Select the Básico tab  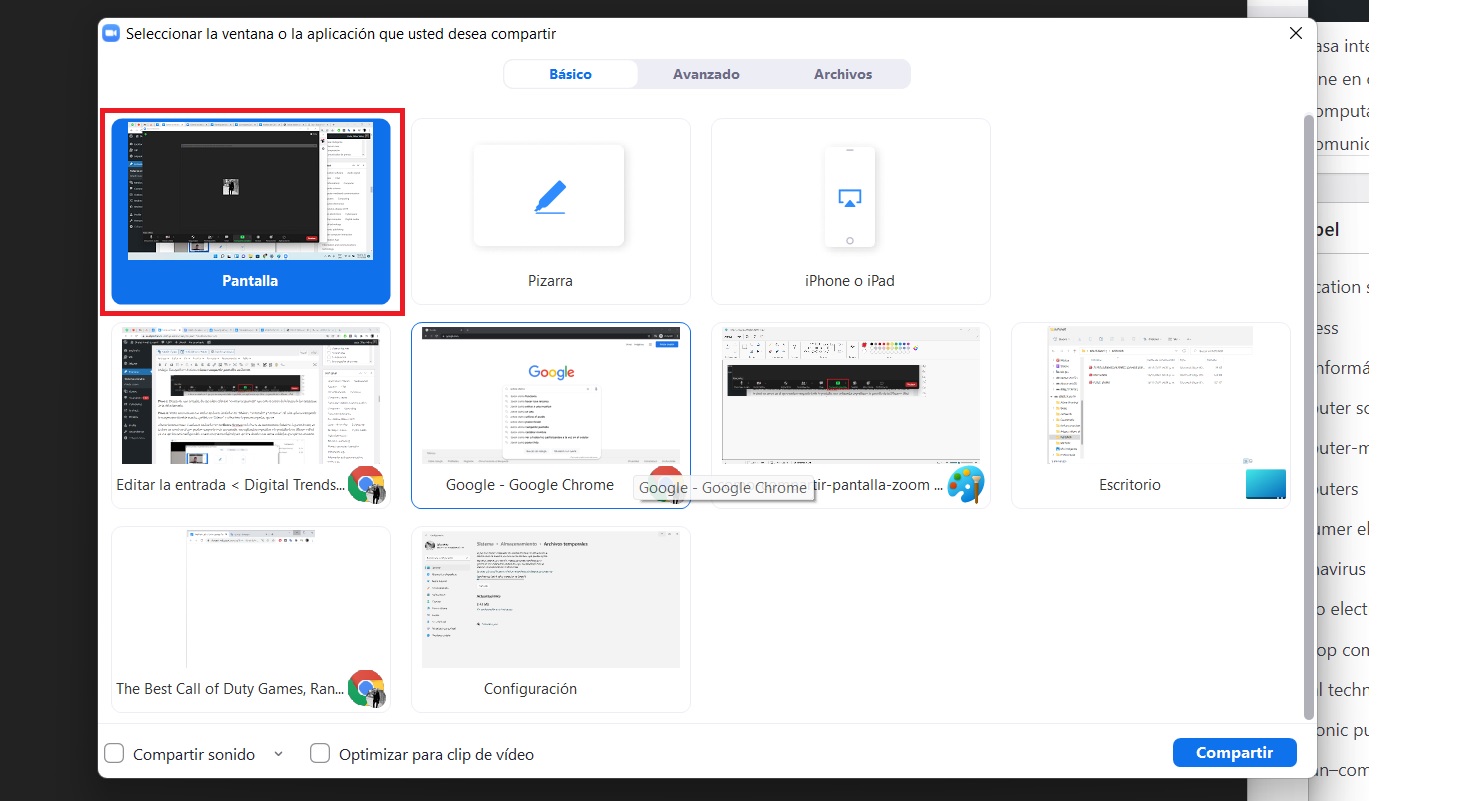[571, 73]
